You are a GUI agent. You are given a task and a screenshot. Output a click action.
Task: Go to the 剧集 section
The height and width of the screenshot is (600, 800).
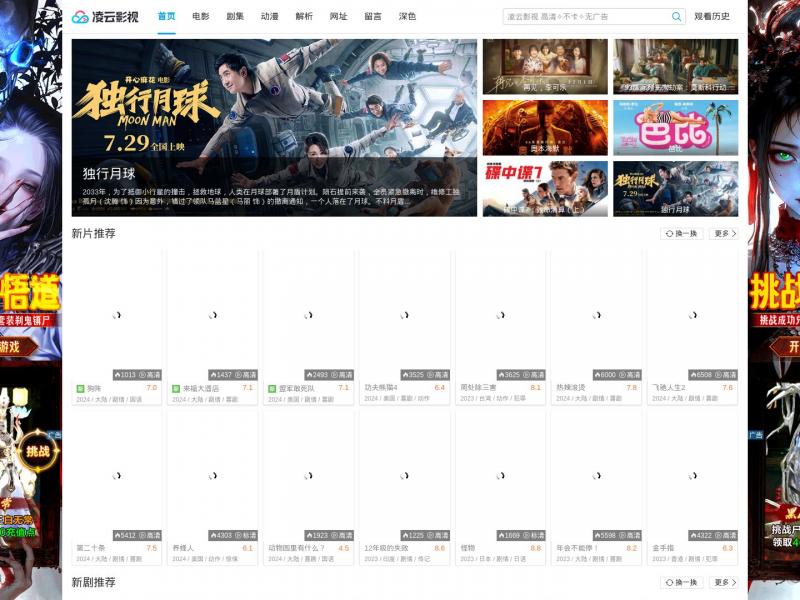[235, 16]
